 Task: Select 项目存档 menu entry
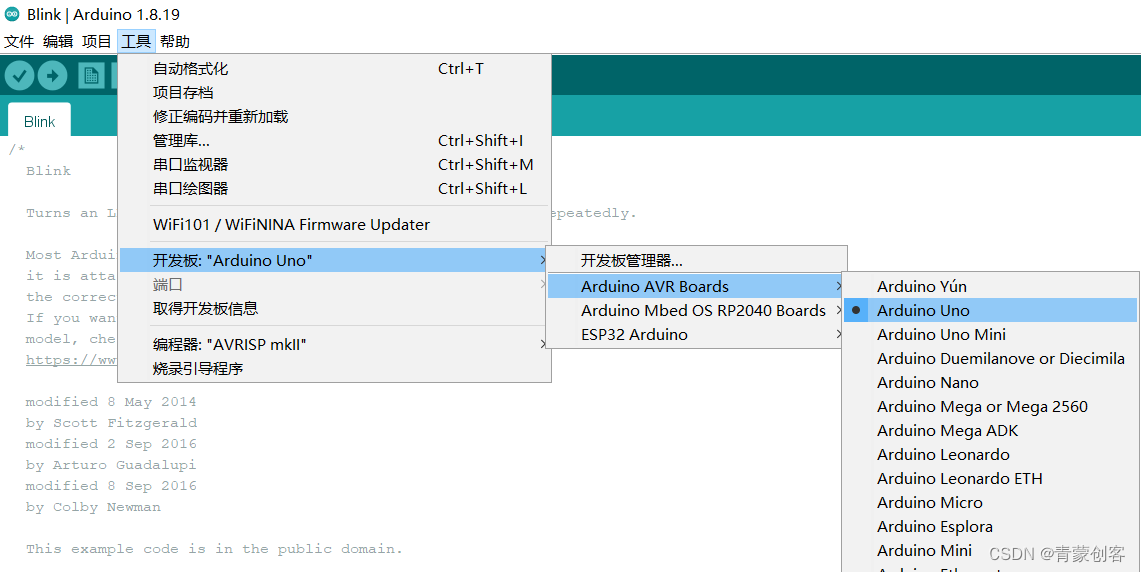tap(334, 92)
